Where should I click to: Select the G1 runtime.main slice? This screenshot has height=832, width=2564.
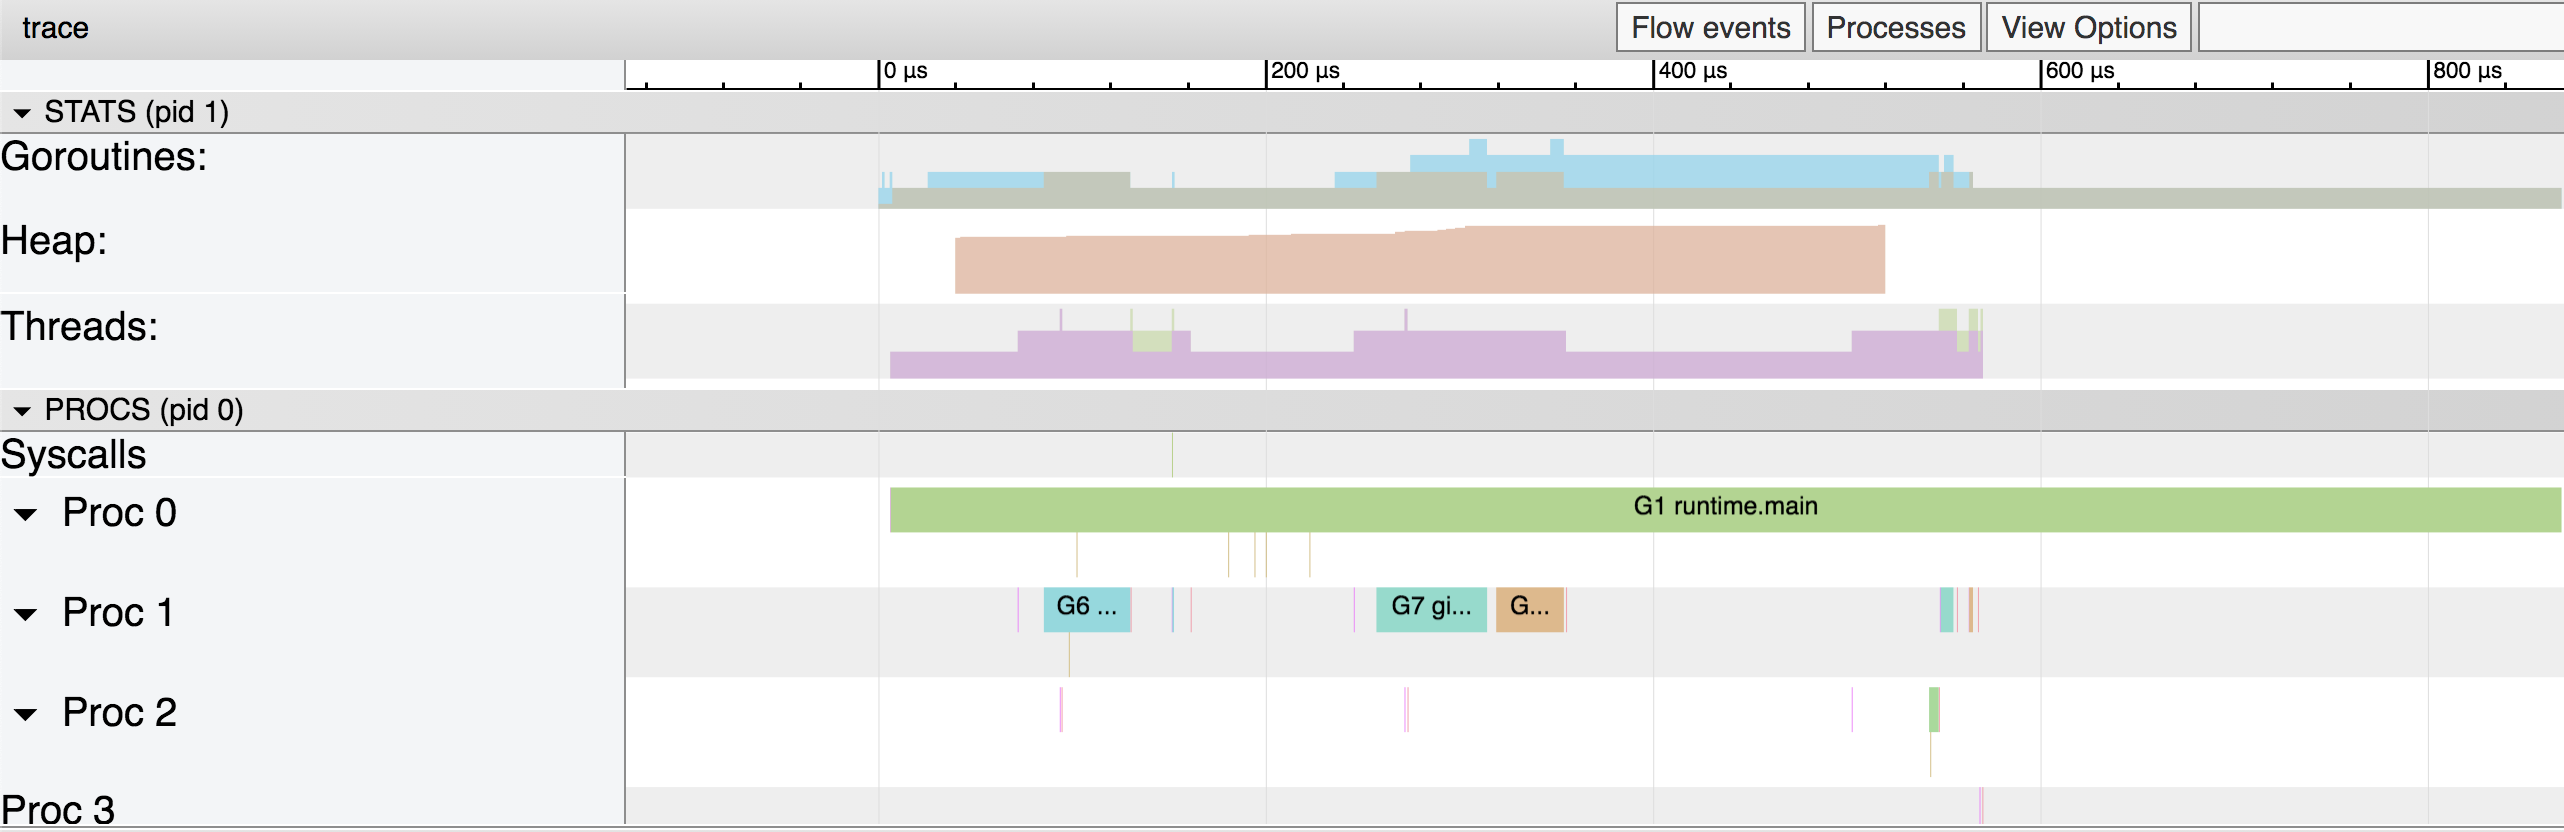click(1725, 509)
